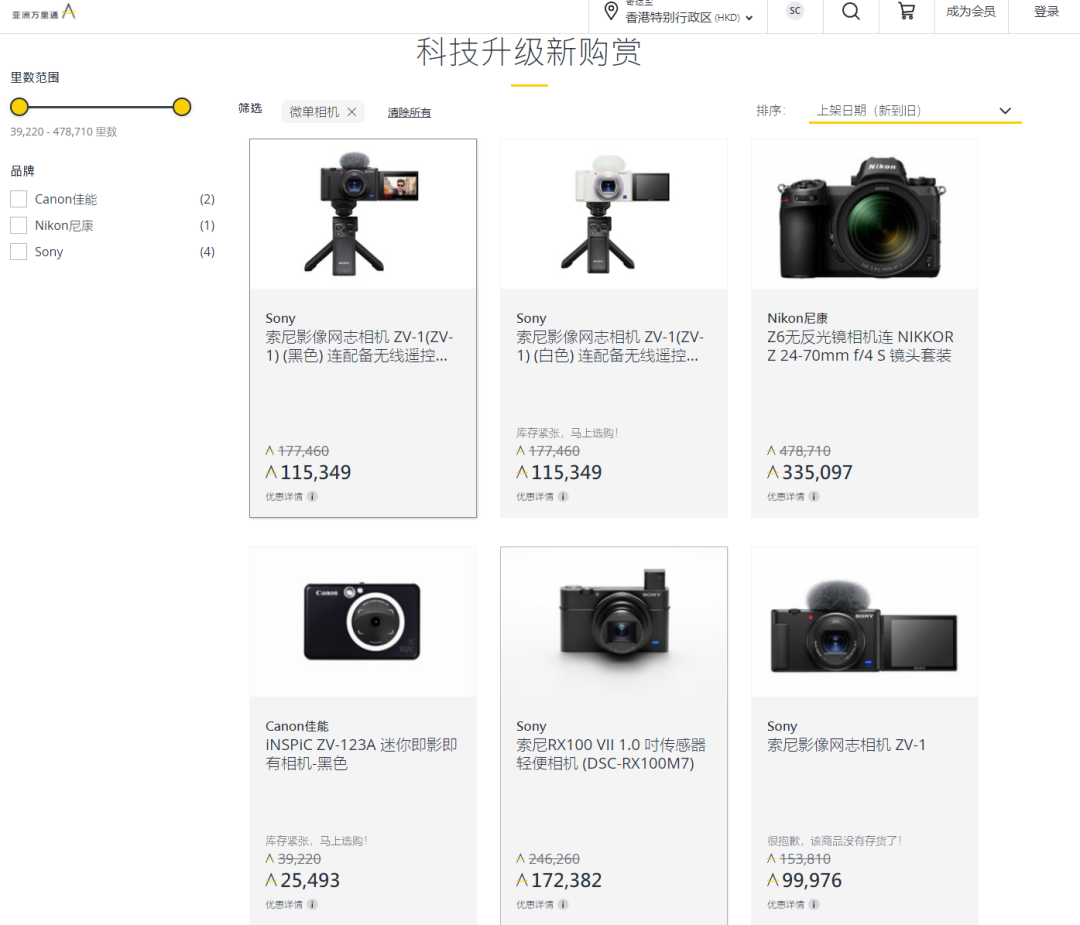Open the white Sony ZV-1 product image
Screen dimensions: 1080x925
coord(614,214)
